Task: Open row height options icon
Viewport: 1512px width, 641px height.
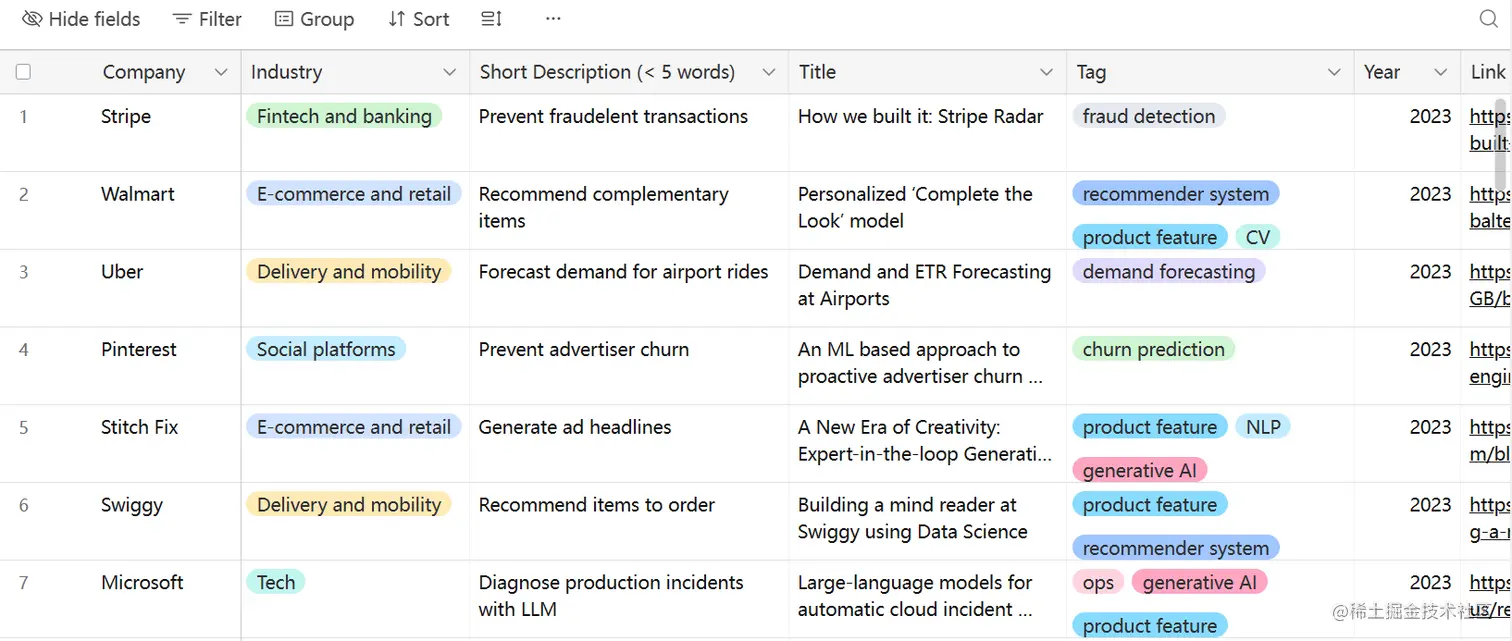Action: 491,19
